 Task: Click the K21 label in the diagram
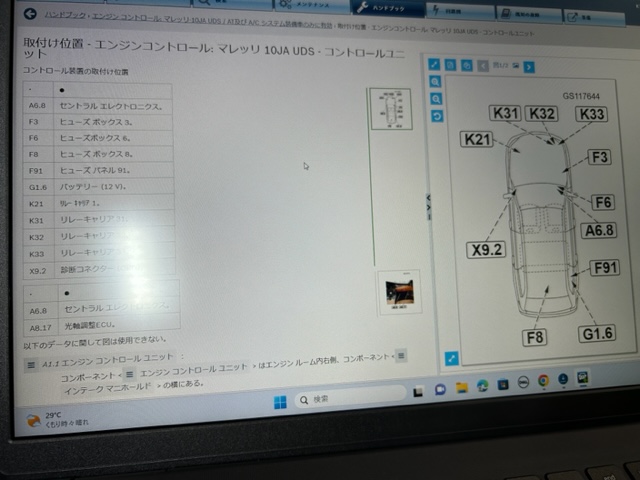[476, 139]
